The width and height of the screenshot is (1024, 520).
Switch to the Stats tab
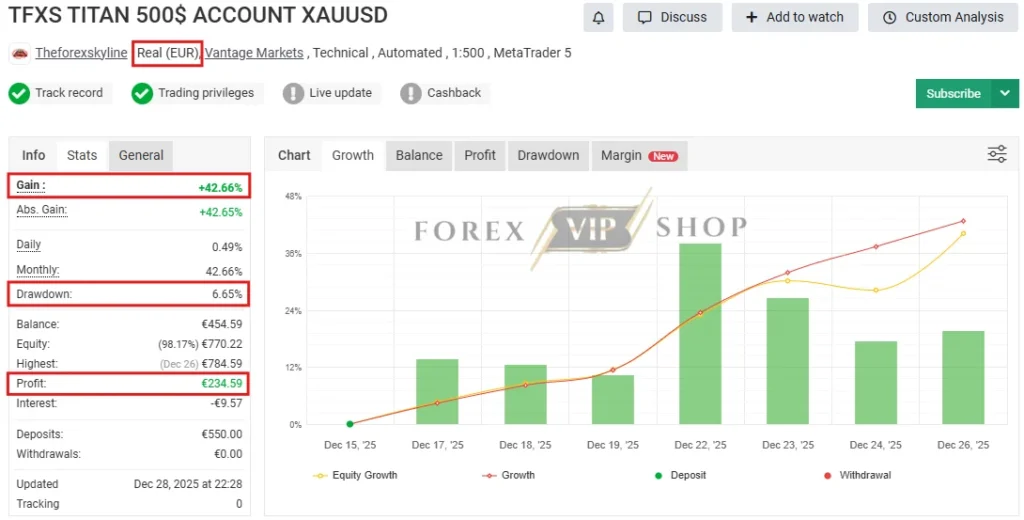coord(82,155)
